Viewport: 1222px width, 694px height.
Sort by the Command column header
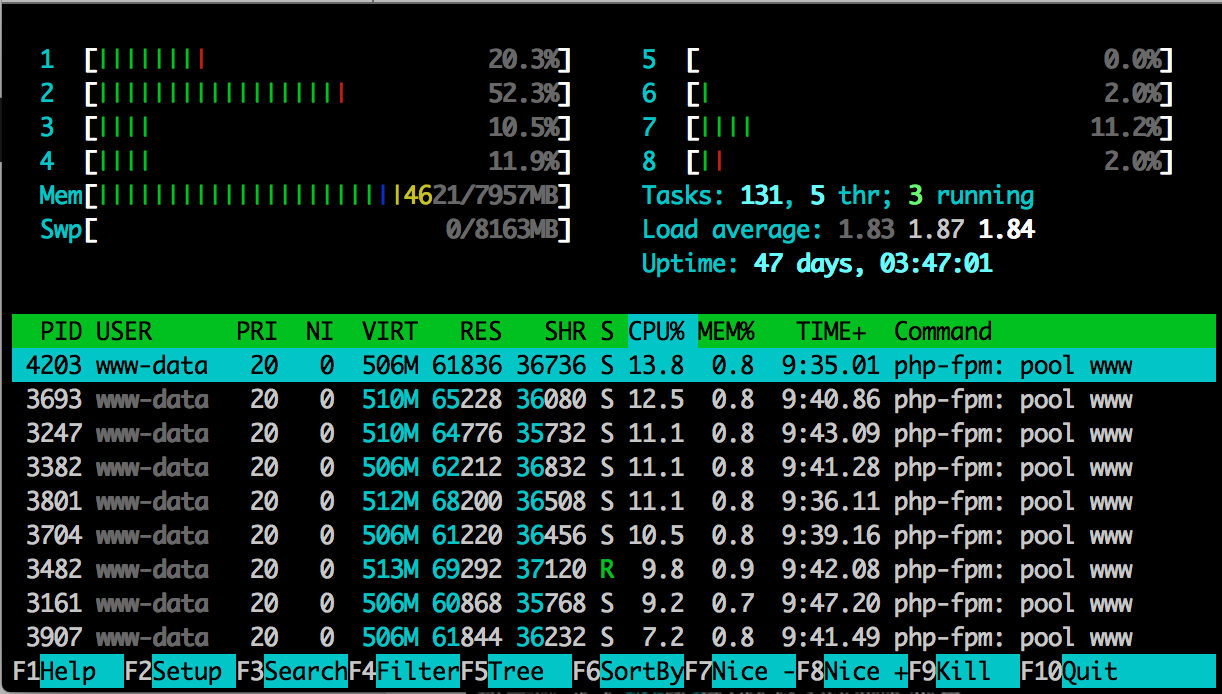[x=943, y=331]
